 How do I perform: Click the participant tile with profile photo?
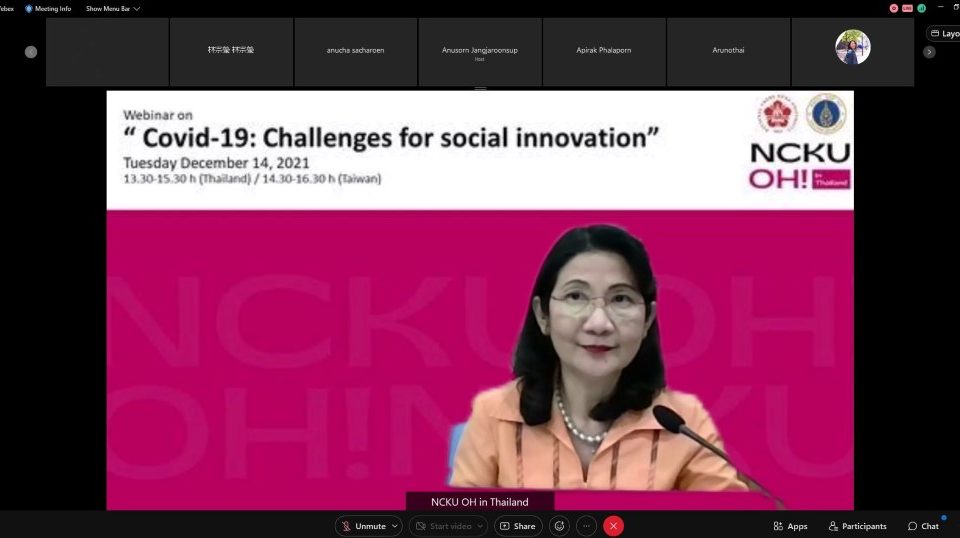pos(853,52)
